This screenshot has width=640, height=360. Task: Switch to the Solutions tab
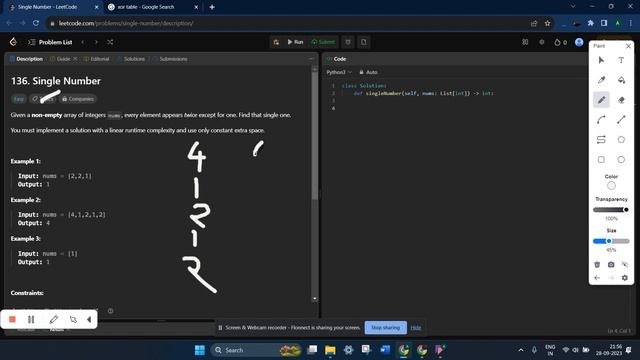pyautogui.click(x=131, y=59)
